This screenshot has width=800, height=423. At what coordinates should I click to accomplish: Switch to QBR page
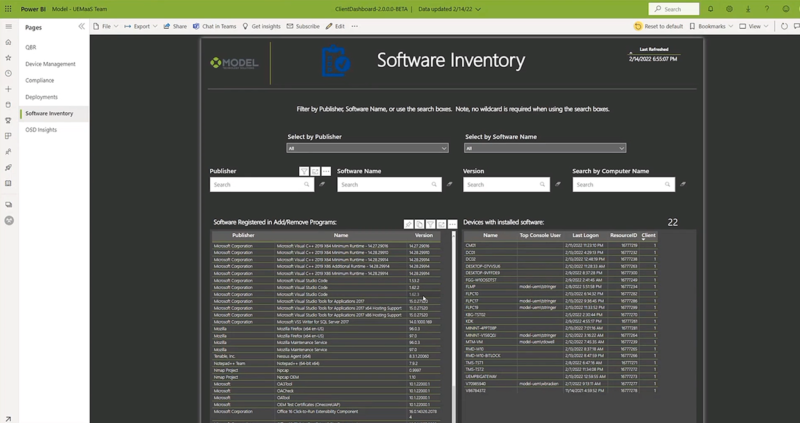tap(31, 47)
